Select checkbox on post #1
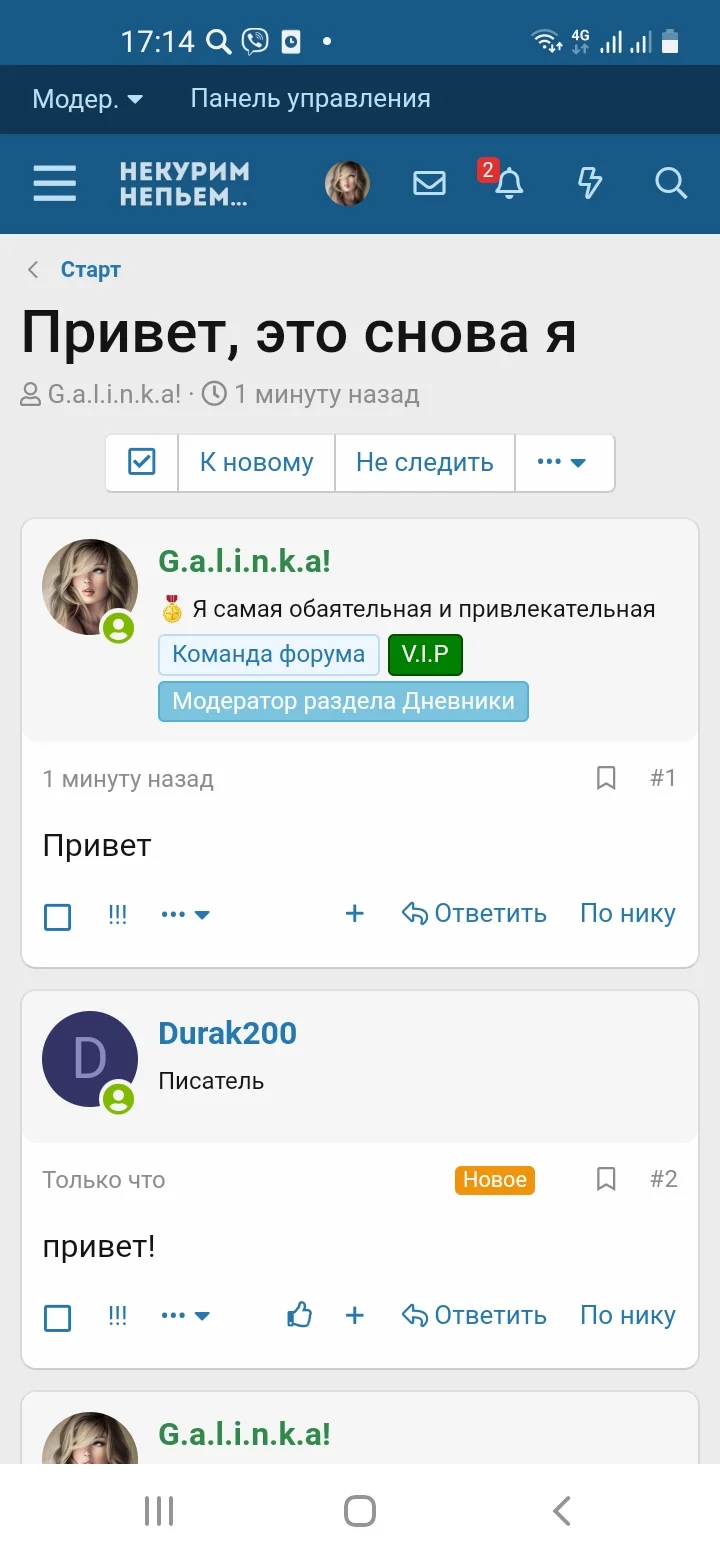The image size is (720, 1560). pos(58,916)
